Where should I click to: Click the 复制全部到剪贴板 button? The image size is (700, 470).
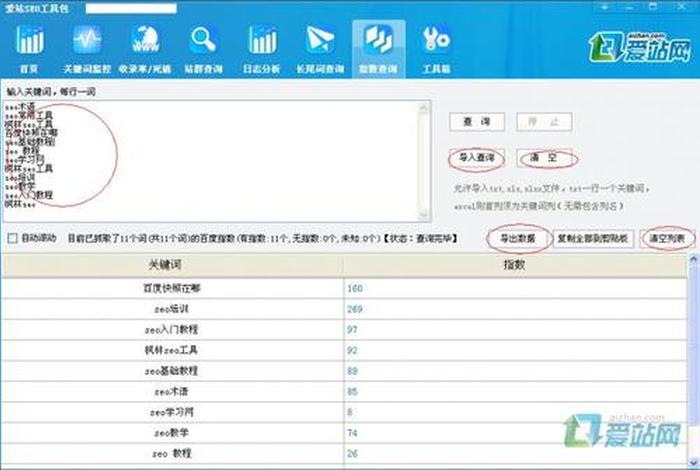coord(593,238)
